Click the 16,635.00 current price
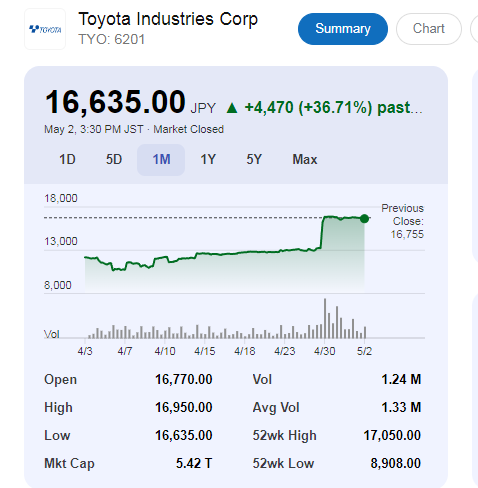 [x=115, y=102]
